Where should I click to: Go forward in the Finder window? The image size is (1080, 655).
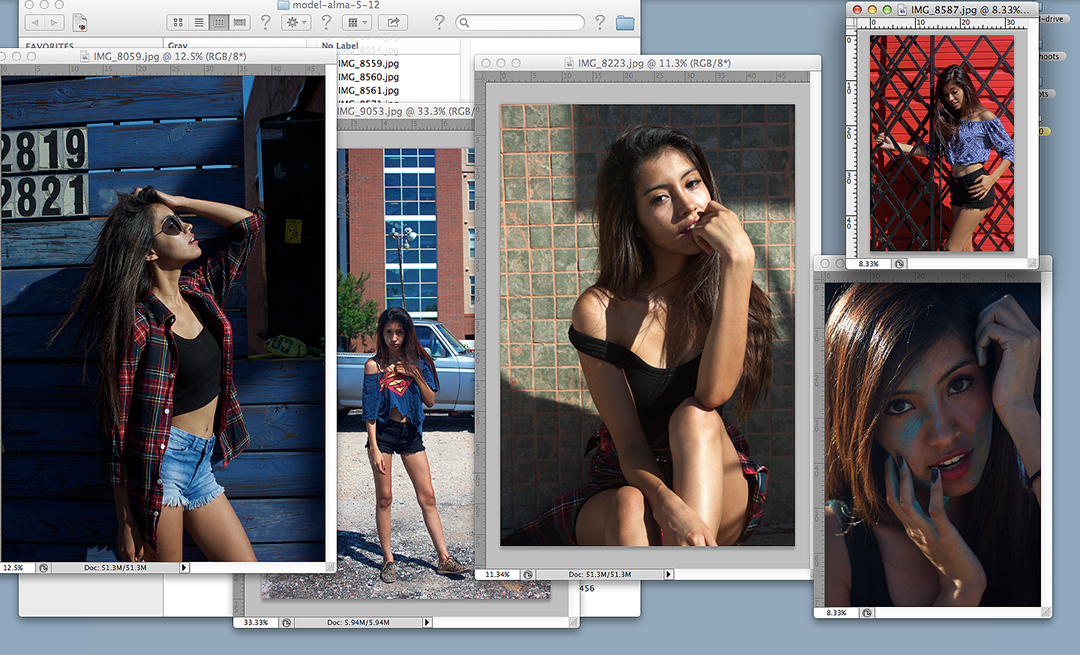click(x=54, y=23)
